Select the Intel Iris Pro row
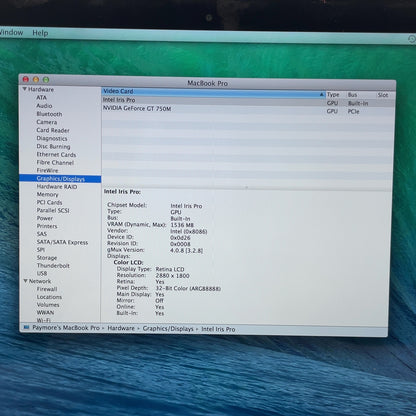Screen dimensions: 416x416 [x=248, y=101]
